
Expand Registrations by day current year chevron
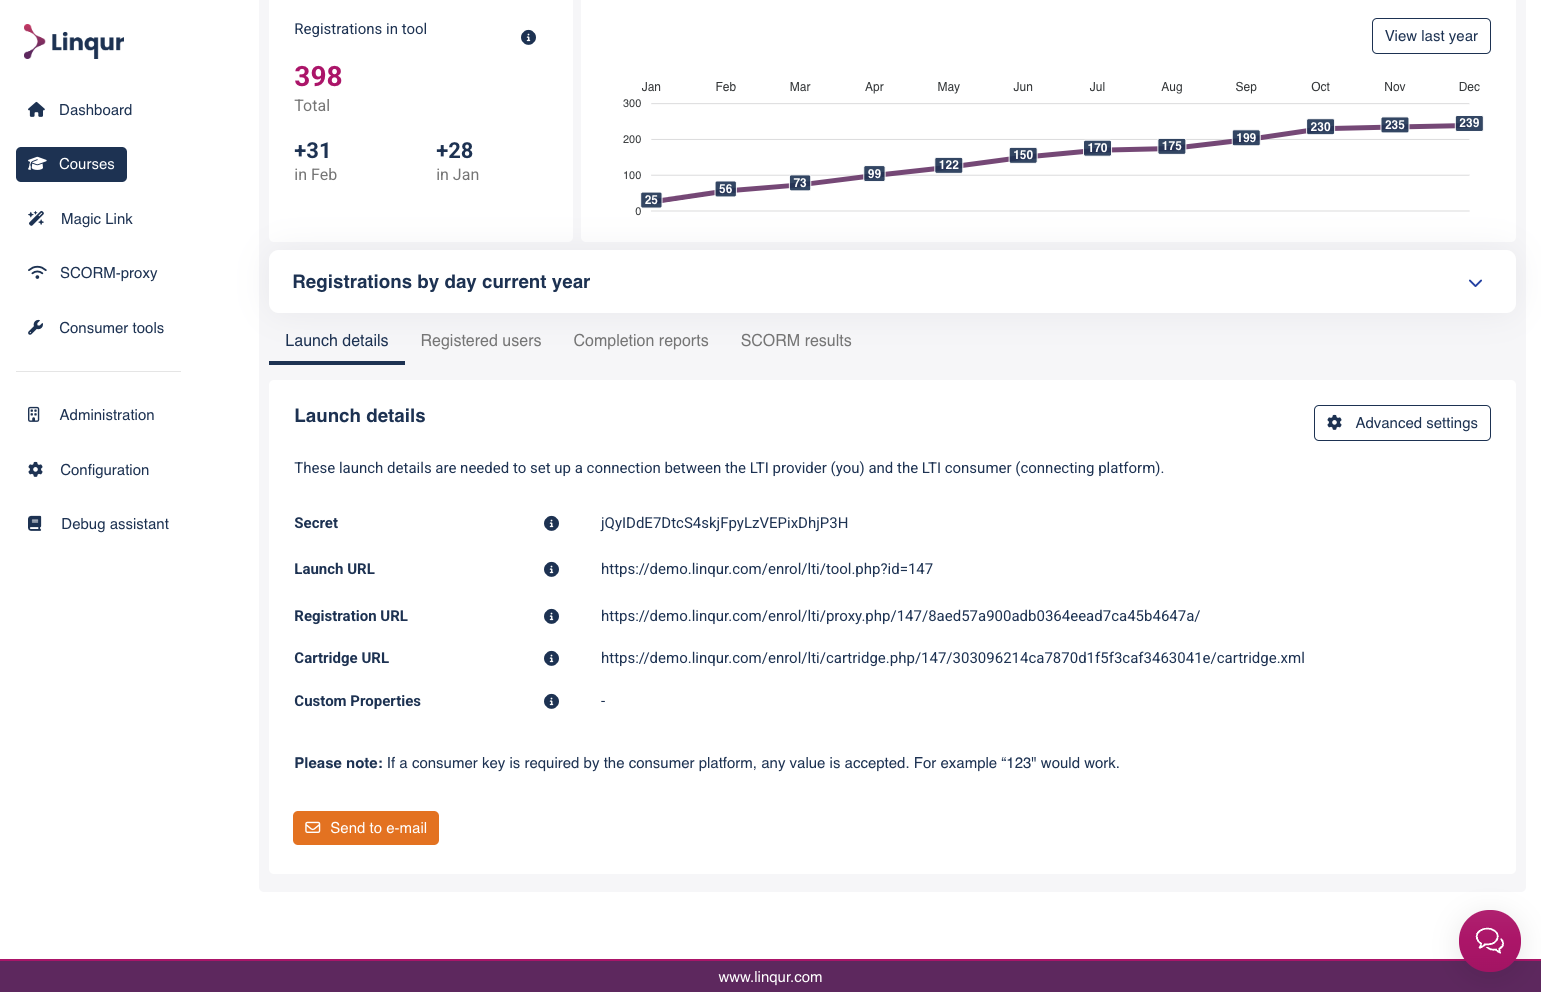click(1475, 283)
